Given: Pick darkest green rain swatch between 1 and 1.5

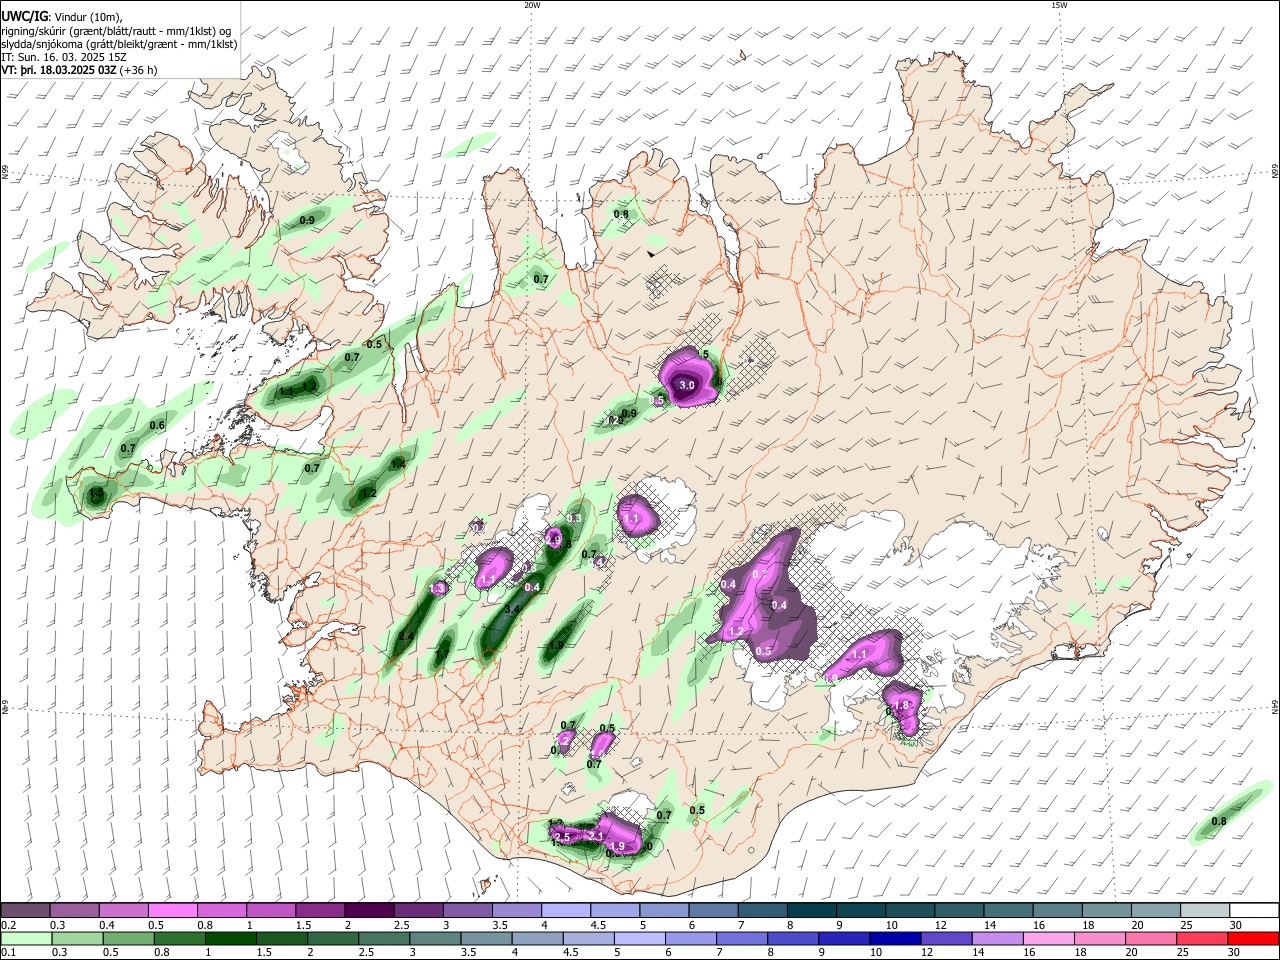Looking at the screenshot, I should click(x=231, y=938).
